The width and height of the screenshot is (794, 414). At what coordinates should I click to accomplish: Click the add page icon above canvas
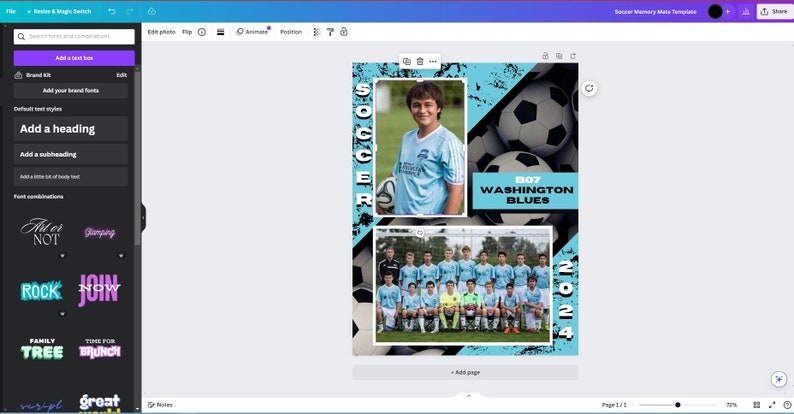[x=573, y=56]
